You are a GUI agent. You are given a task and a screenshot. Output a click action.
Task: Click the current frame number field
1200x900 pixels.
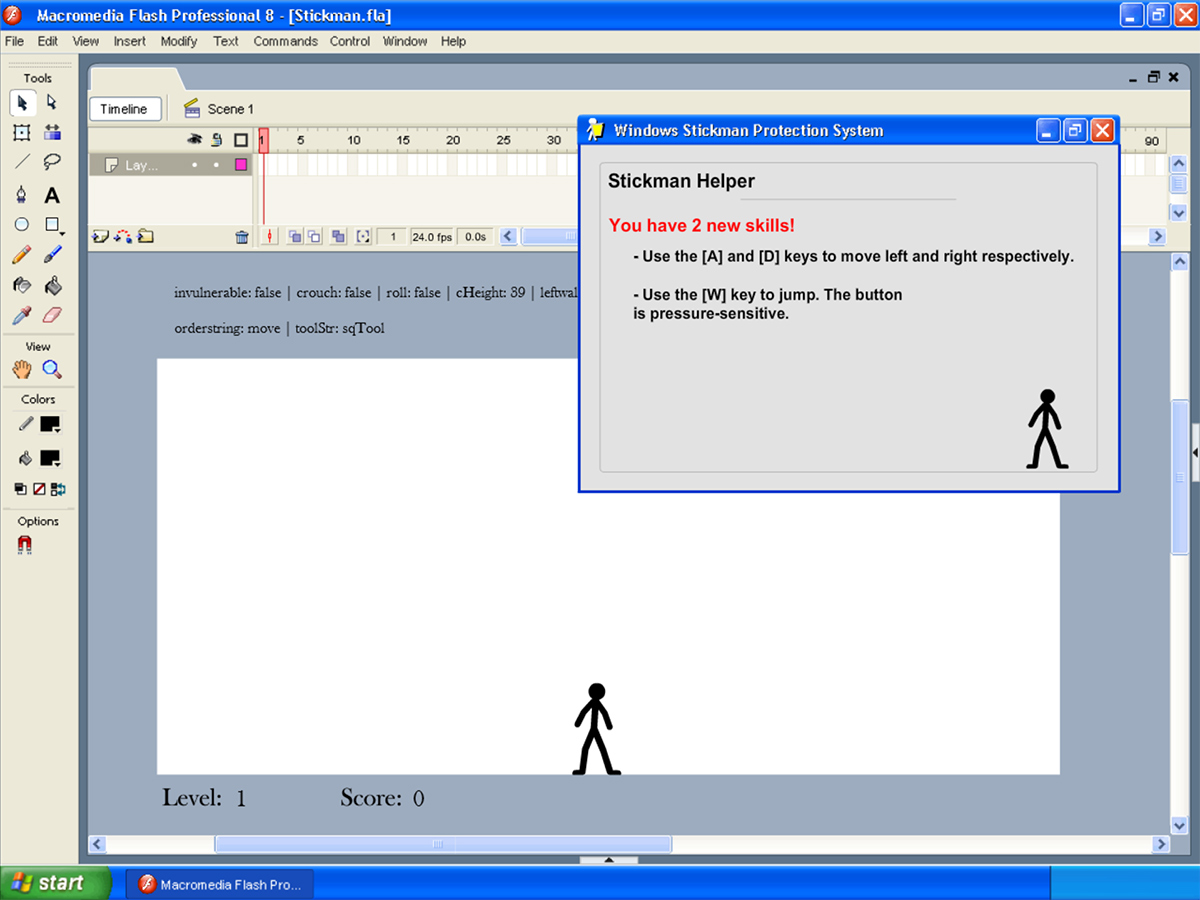(x=393, y=237)
